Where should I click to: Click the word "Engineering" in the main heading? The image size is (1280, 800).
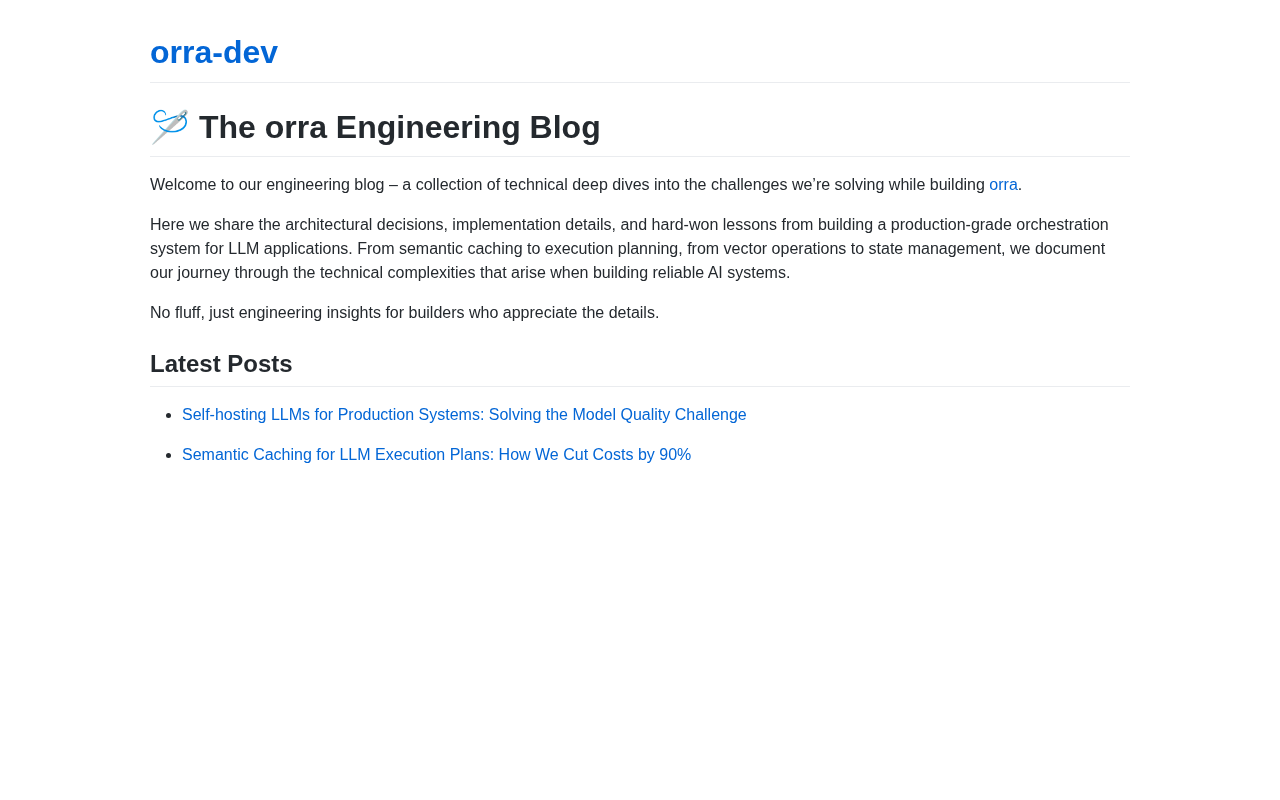[x=428, y=128]
